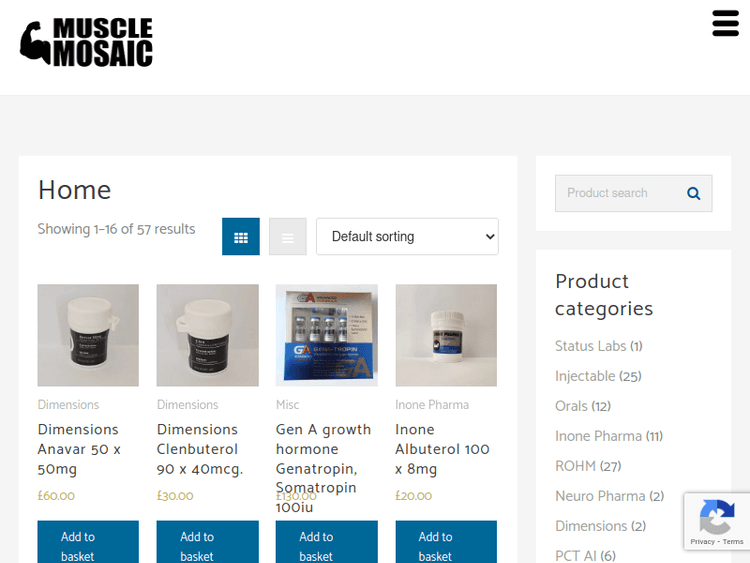Viewport: 750px width, 563px height.
Task: Select the ROHM product category
Action: (576, 466)
